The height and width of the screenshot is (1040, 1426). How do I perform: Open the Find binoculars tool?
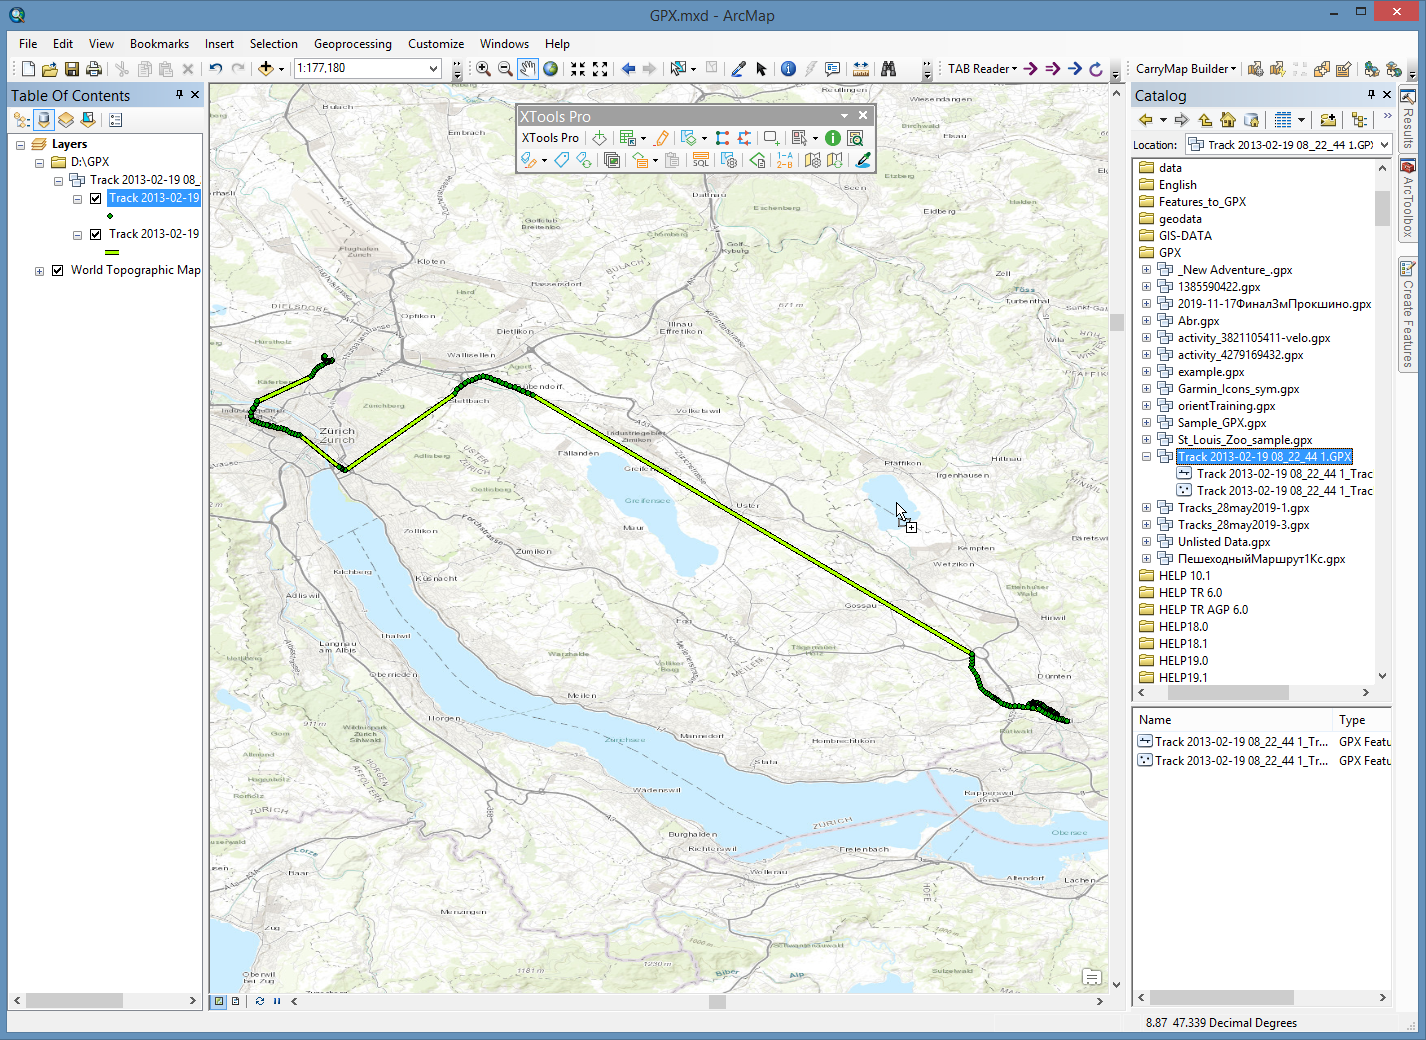(888, 69)
